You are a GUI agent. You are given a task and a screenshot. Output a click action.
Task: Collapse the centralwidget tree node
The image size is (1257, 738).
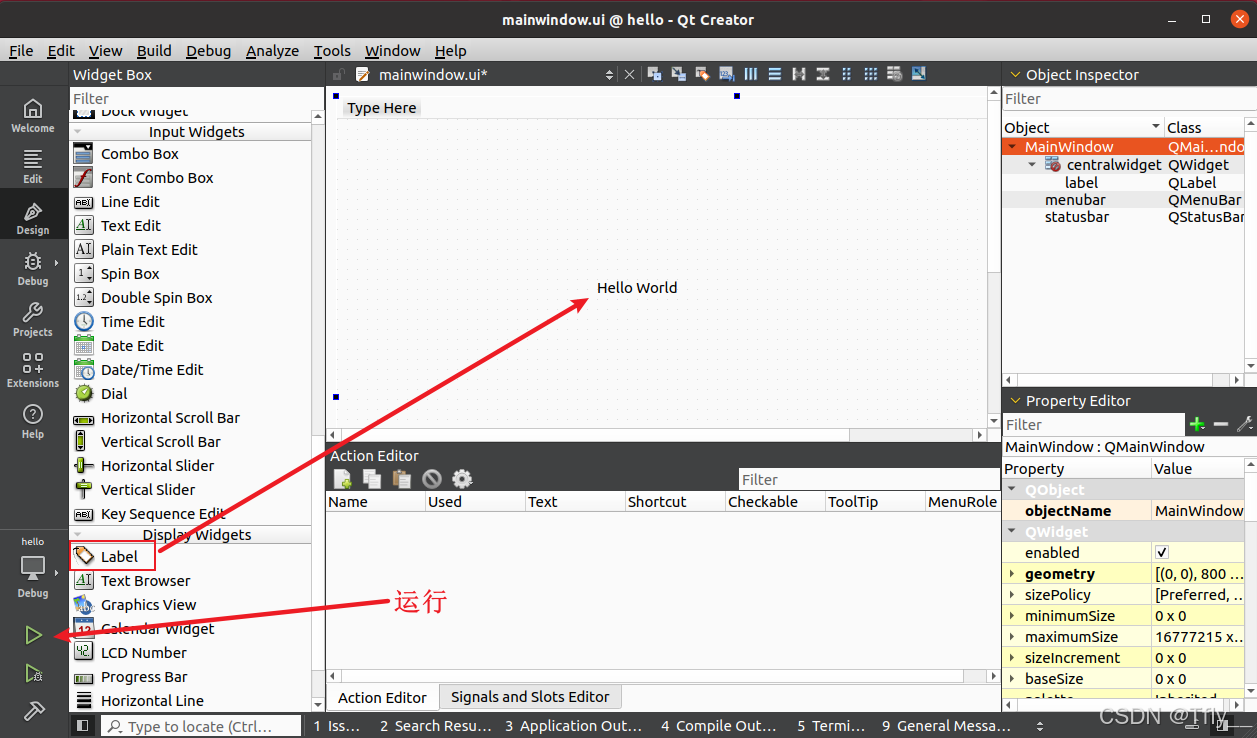pyautogui.click(x=1033, y=165)
